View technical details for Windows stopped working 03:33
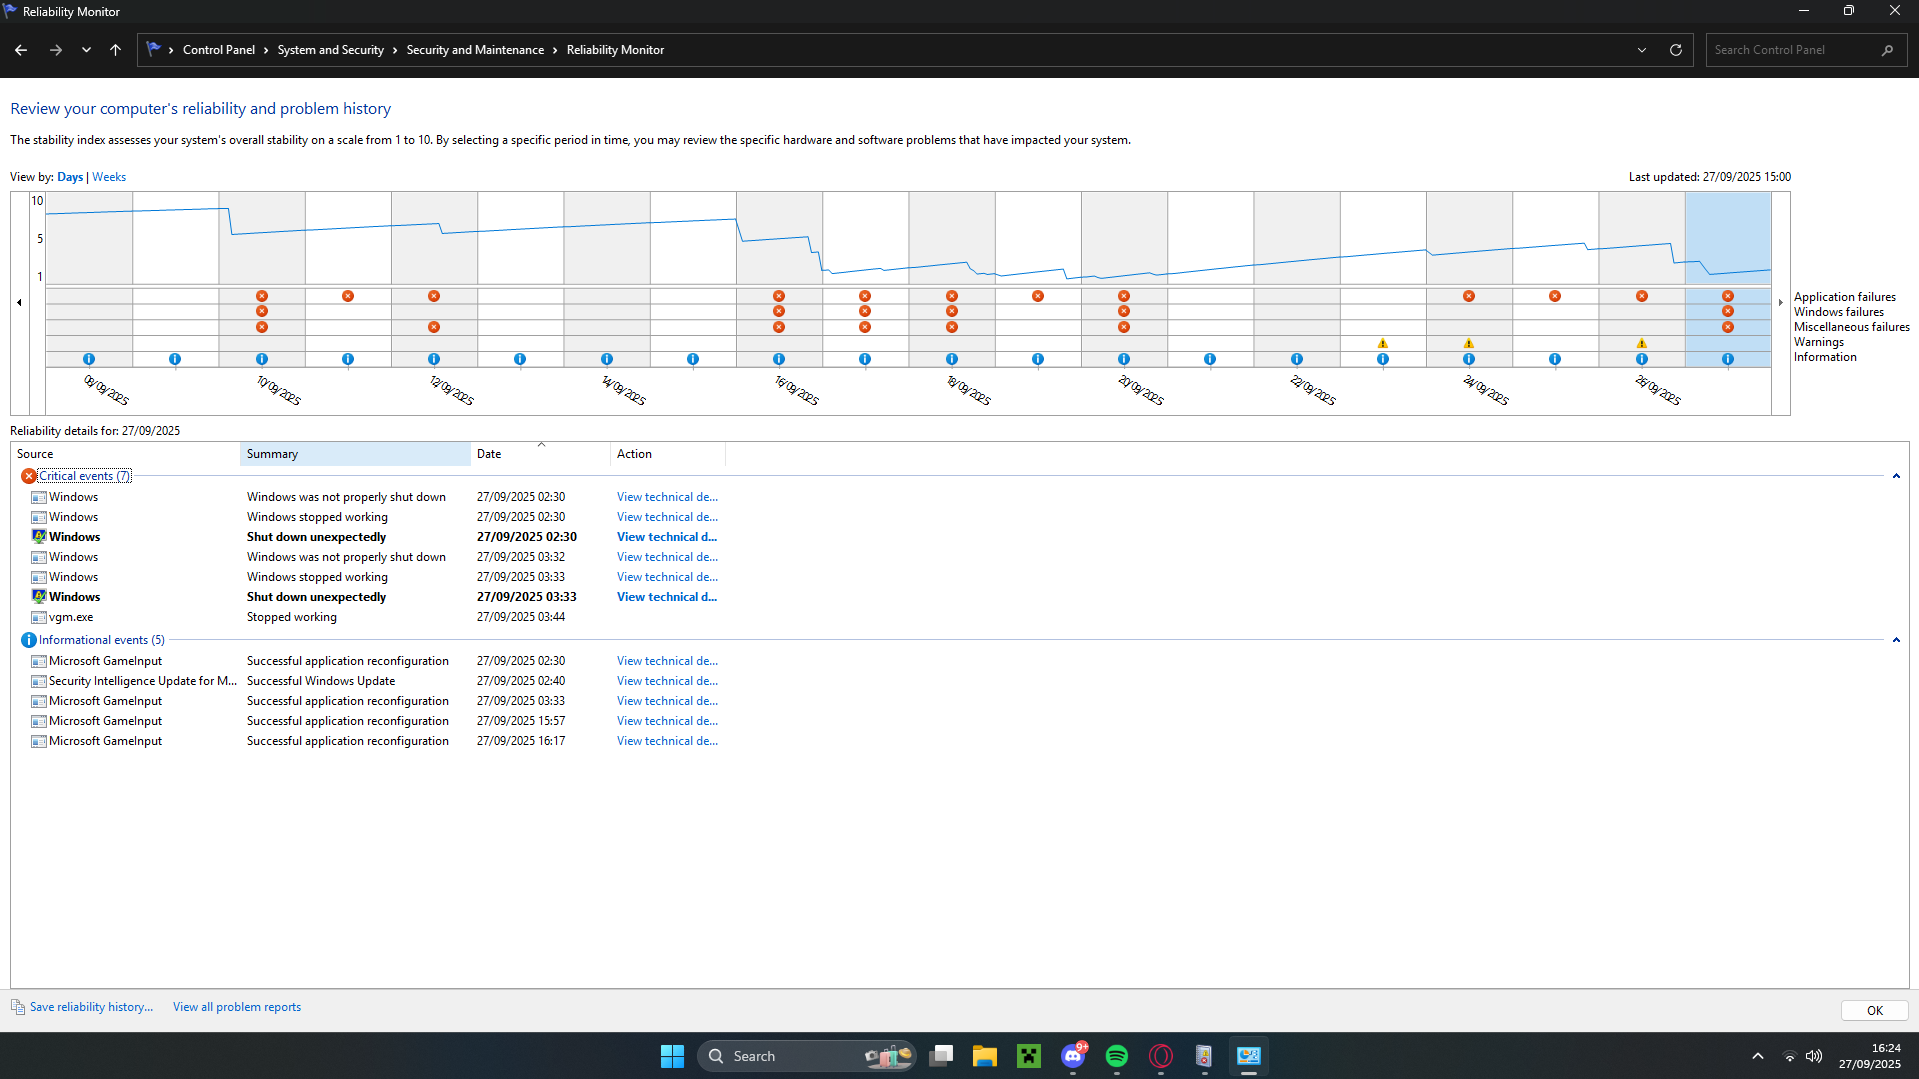This screenshot has height=1079, width=1919. [667, 577]
